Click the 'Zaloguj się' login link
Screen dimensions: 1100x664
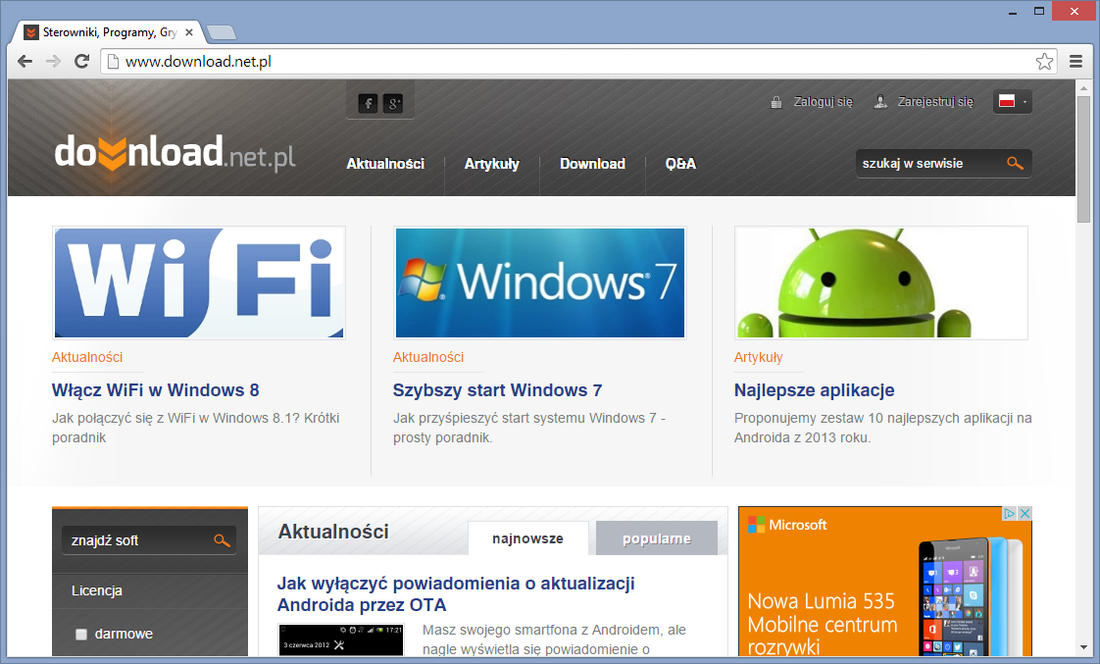pyautogui.click(x=823, y=102)
